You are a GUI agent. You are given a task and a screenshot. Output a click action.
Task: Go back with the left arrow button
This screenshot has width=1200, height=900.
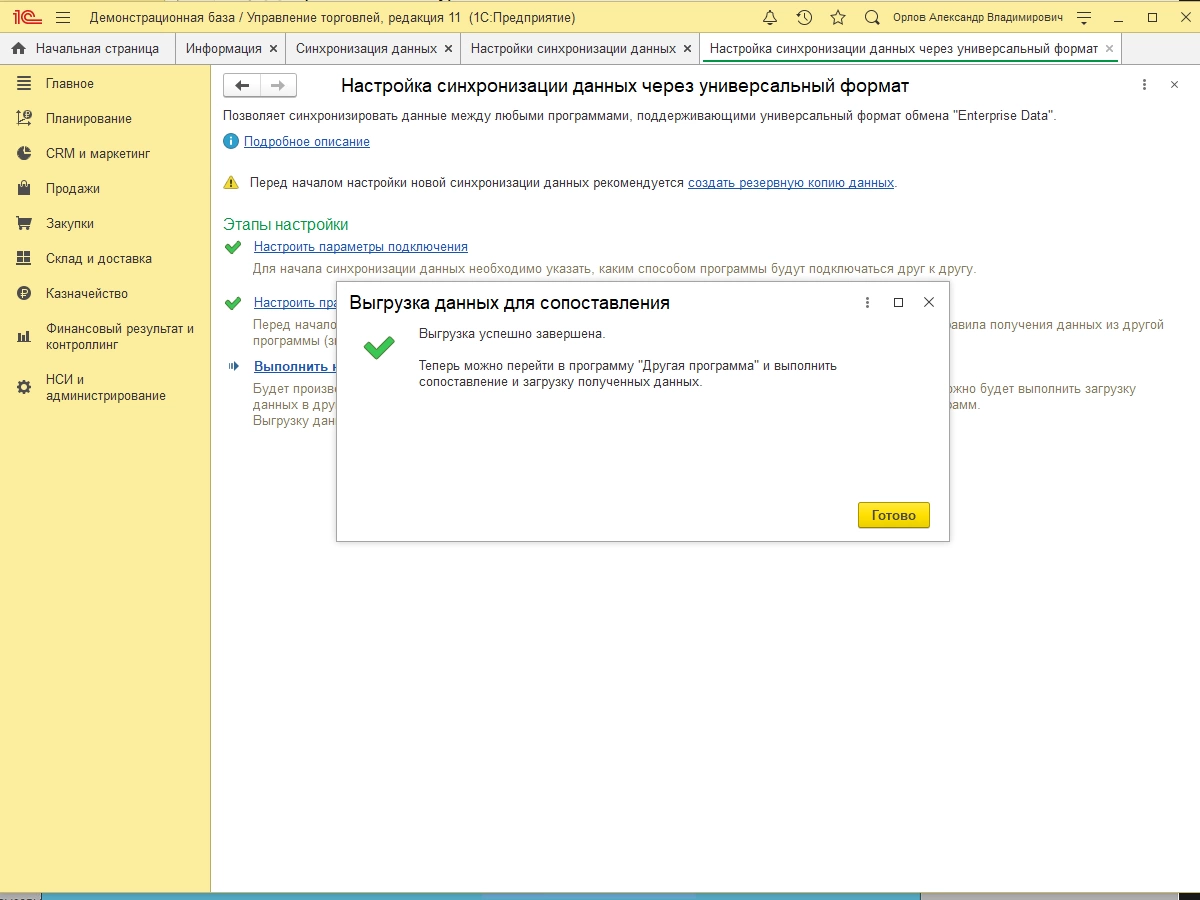pyautogui.click(x=242, y=86)
